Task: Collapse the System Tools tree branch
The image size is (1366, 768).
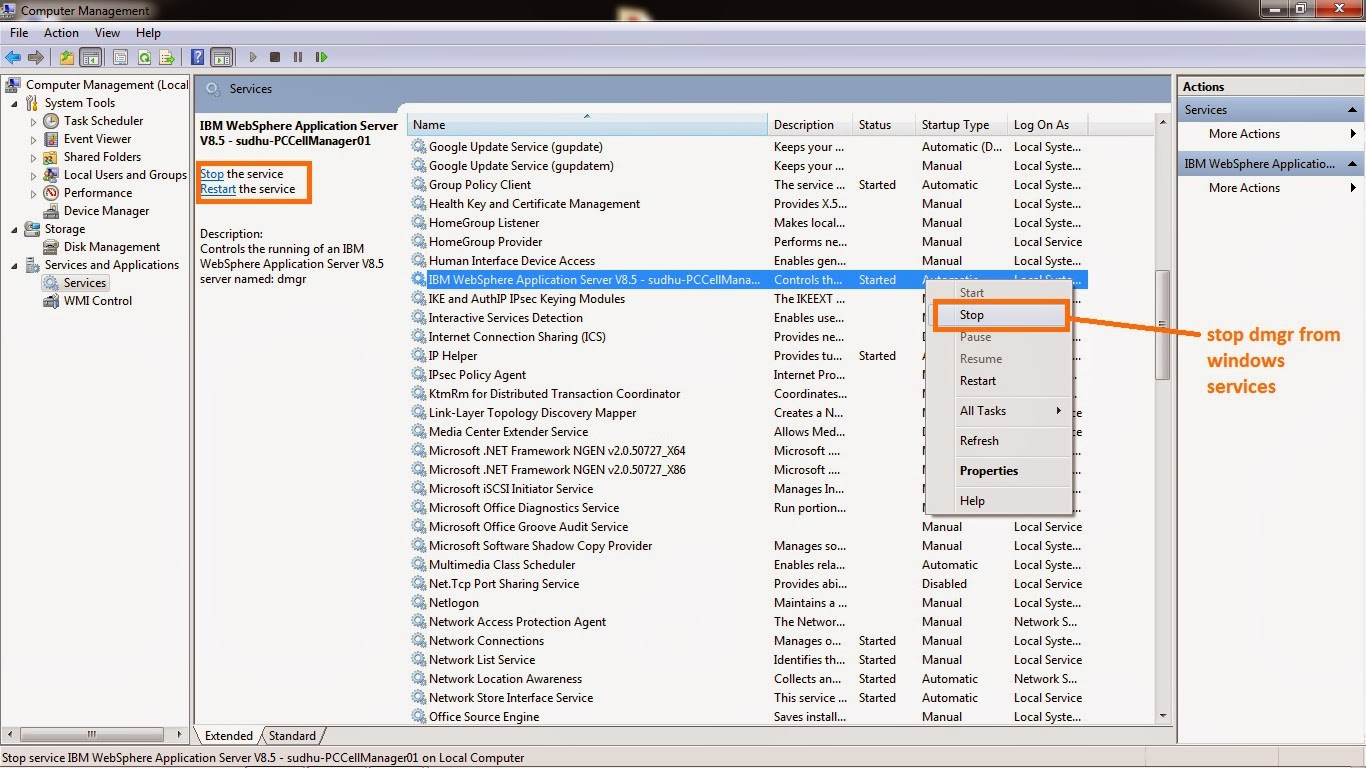Action: click(x=13, y=102)
